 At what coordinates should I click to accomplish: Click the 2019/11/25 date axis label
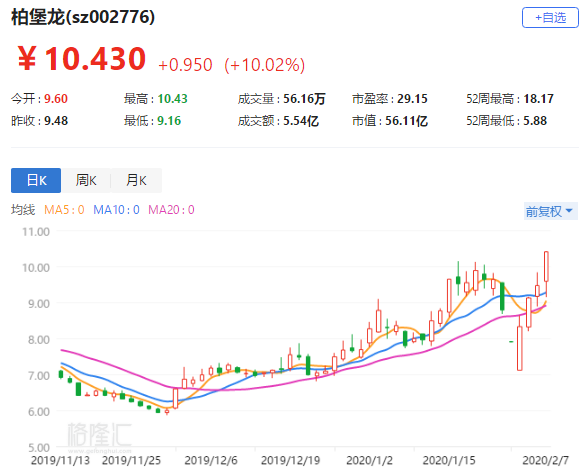(131, 460)
